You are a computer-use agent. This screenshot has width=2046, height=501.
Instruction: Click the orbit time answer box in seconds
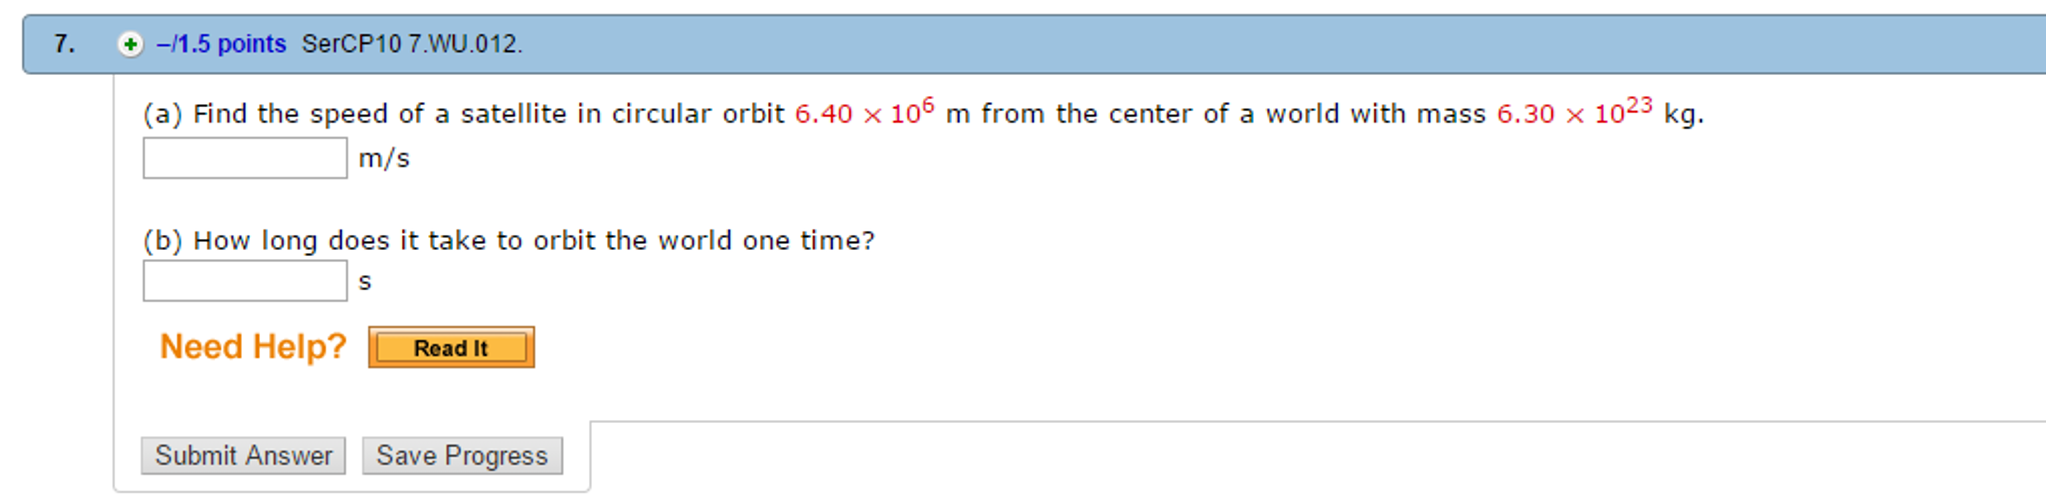(245, 281)
